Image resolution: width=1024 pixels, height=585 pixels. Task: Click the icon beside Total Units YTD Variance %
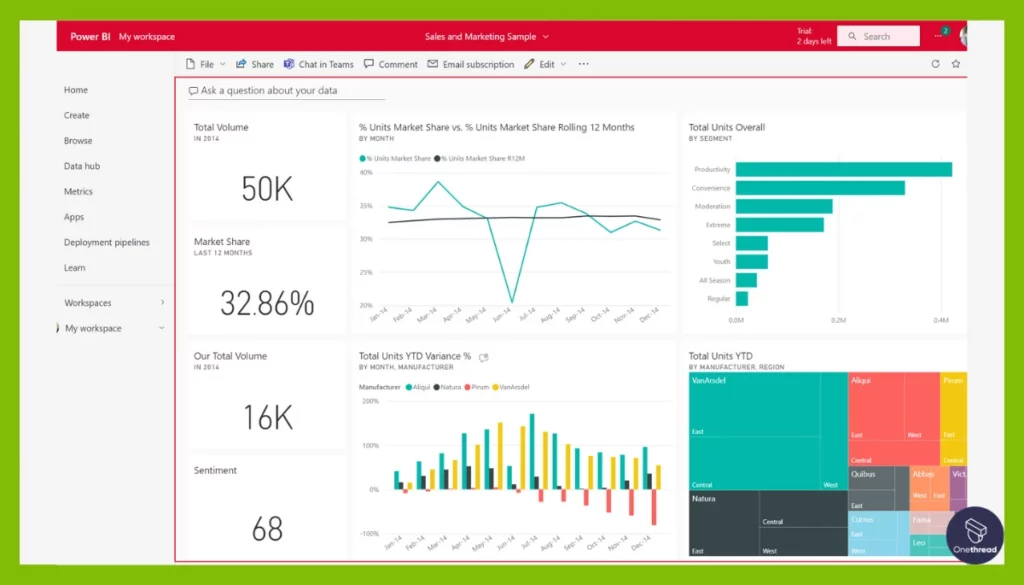[x=484, y=357]
